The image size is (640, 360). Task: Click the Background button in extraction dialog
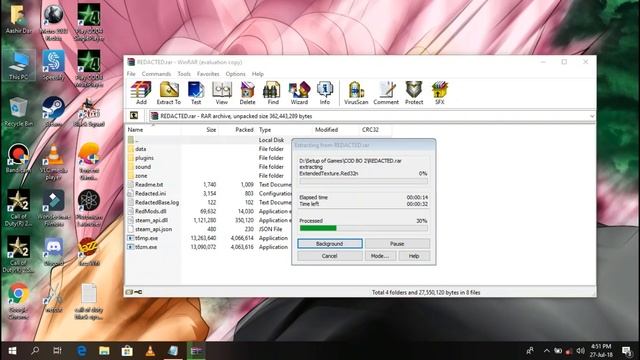pos(330,244)
